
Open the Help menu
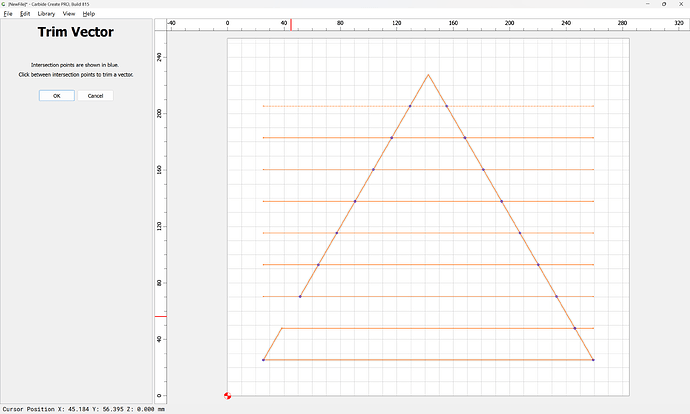89,14
